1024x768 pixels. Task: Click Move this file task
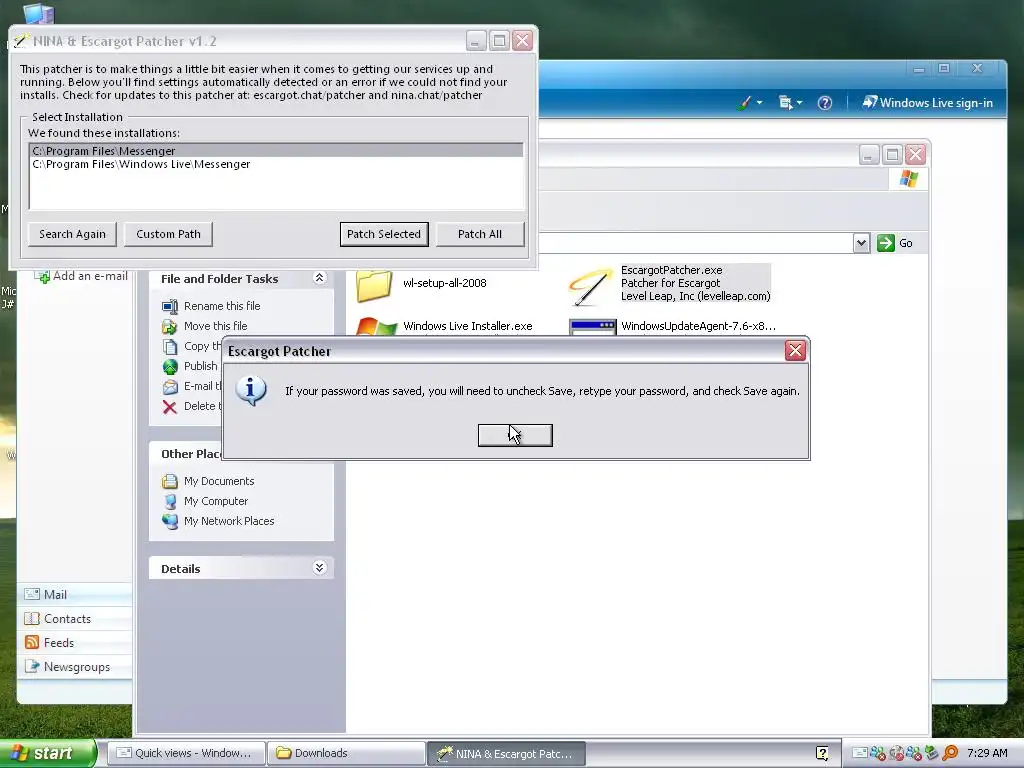click(216, 326)
